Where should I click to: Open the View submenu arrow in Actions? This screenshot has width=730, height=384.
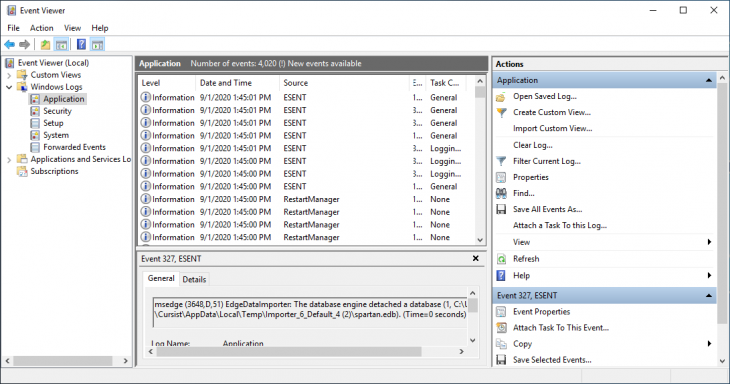709,242
